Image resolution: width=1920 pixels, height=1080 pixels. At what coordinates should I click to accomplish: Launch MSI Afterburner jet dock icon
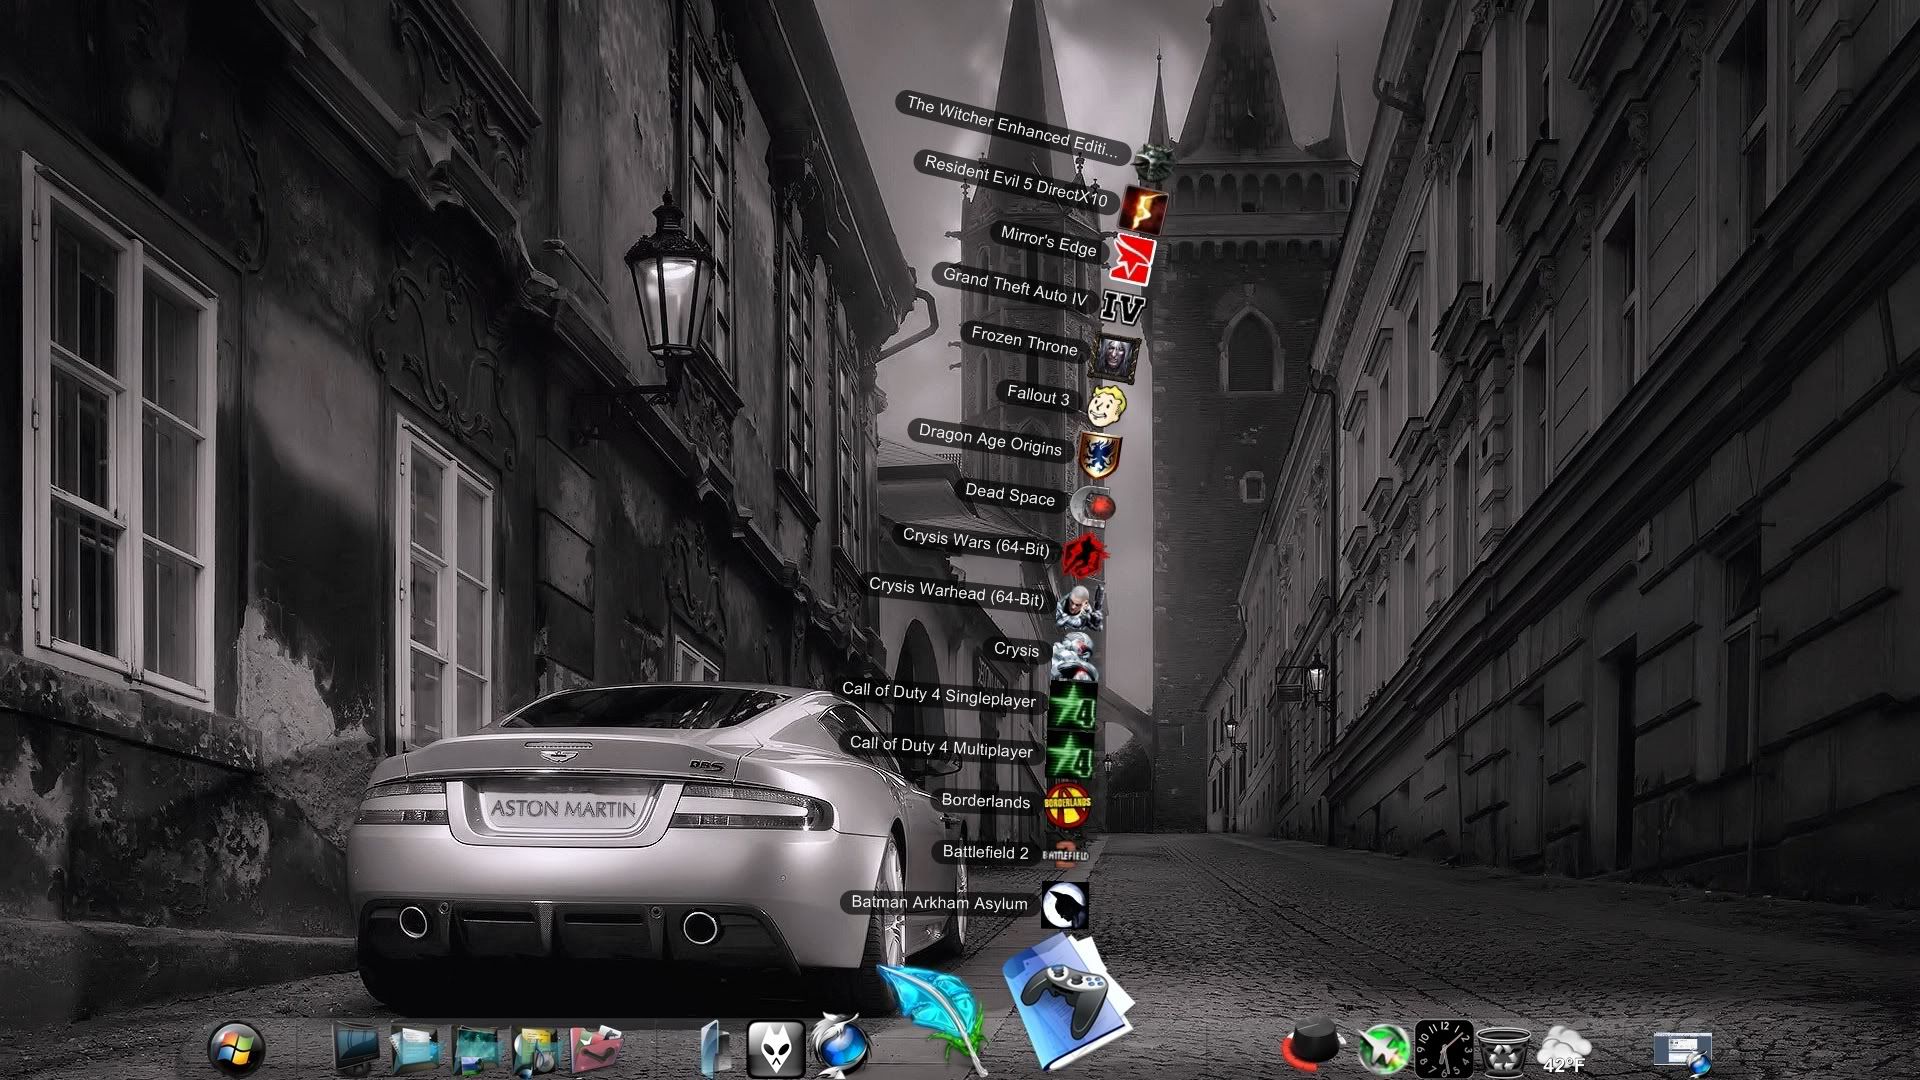click(x=1383, y=1050)
